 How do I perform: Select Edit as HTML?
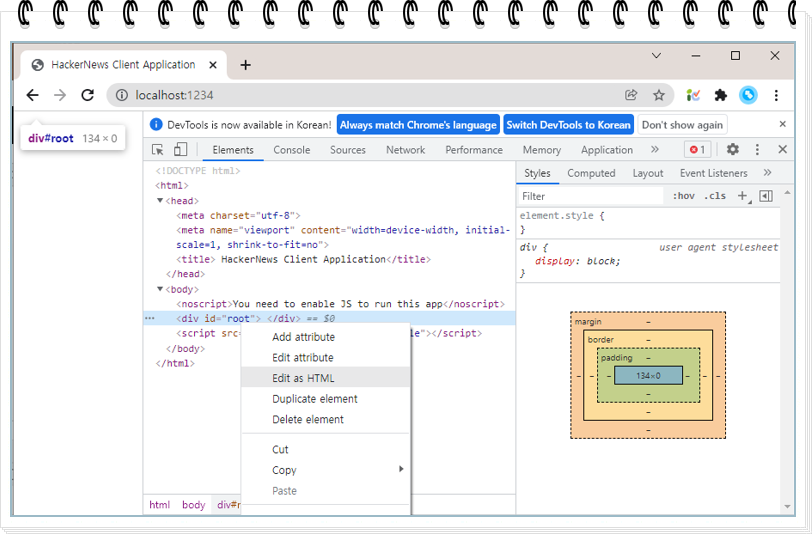coord(326,378)
